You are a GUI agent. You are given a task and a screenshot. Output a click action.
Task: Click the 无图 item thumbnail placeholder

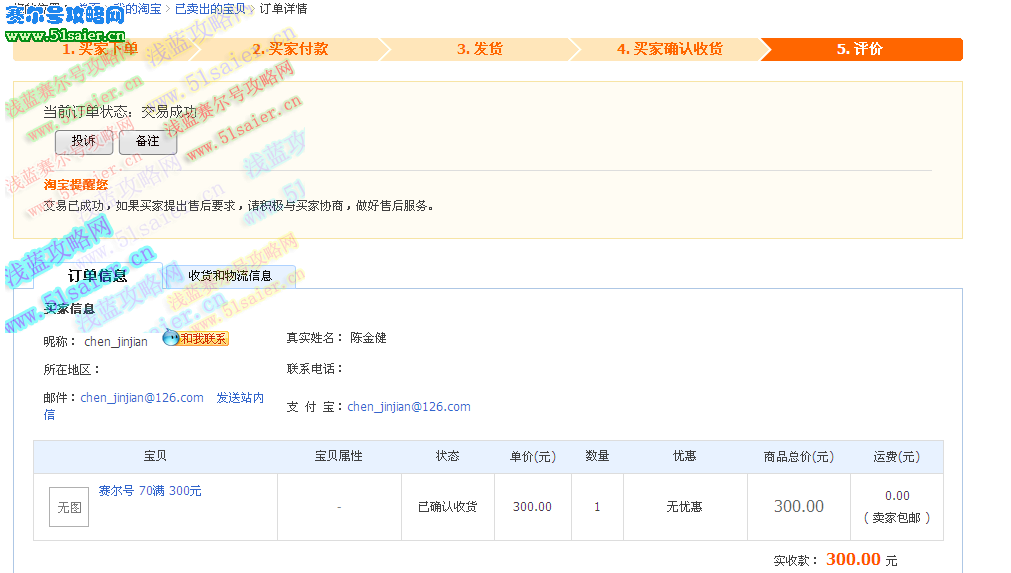(x=69, y=507)
